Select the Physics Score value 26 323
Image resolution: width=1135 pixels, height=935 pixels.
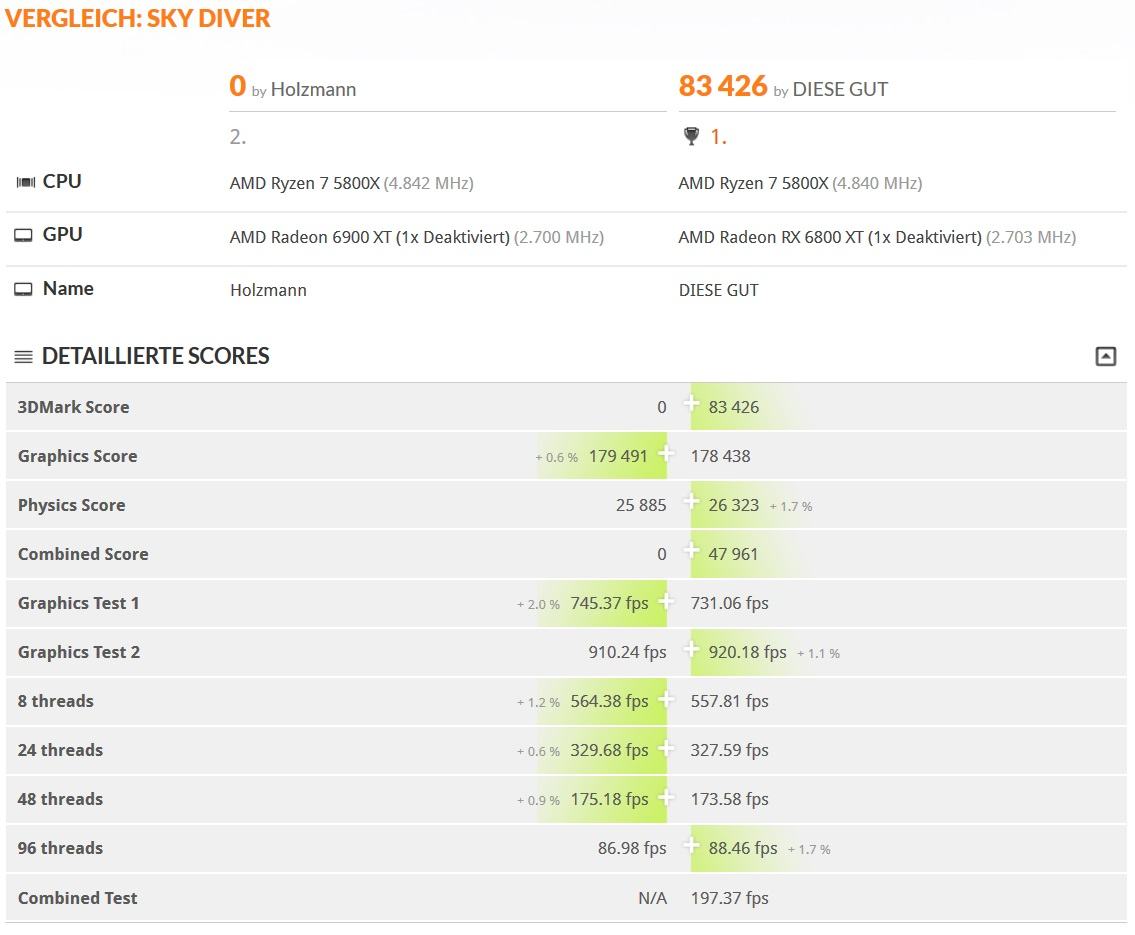pyautogui.click(x=734, y=505)
